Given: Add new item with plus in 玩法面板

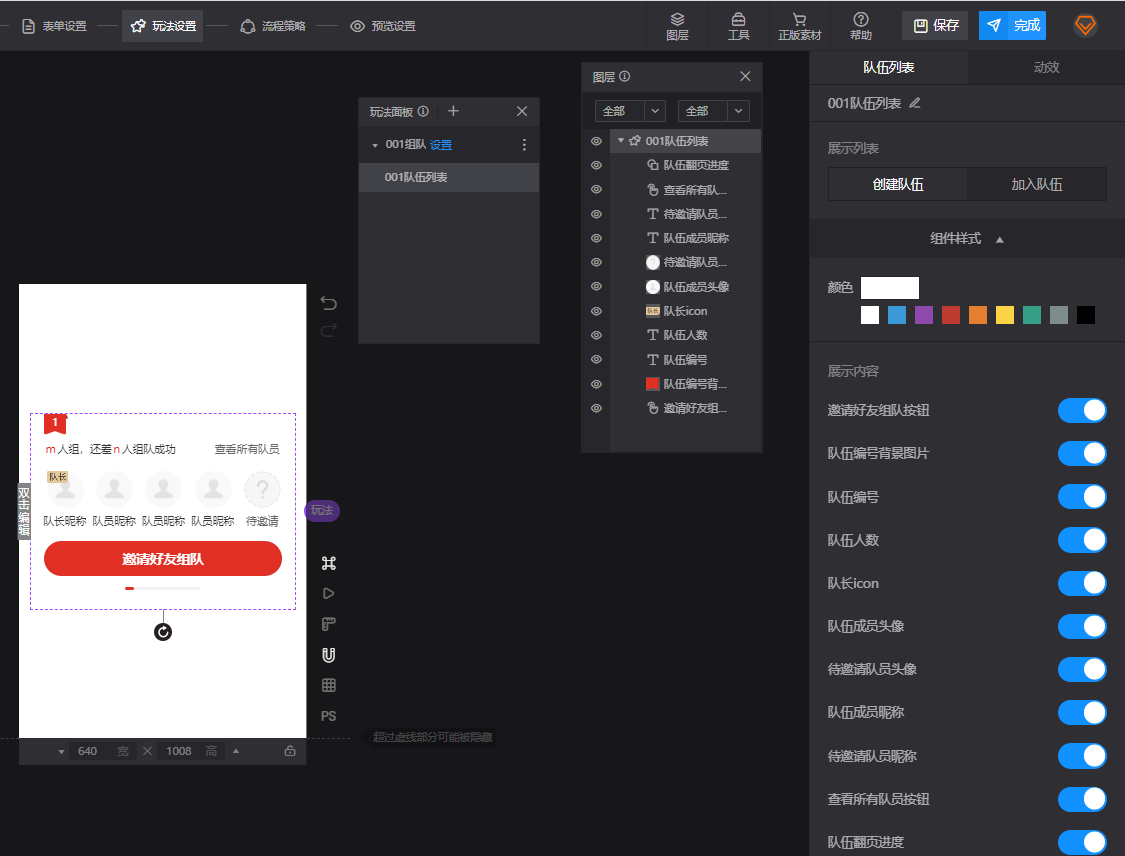Looking at the screenshot, I should 453,111.
